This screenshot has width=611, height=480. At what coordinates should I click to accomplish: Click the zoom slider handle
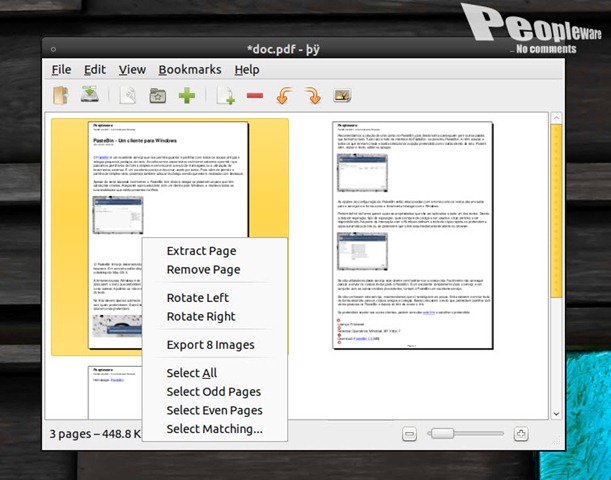[x=442, y=433]
